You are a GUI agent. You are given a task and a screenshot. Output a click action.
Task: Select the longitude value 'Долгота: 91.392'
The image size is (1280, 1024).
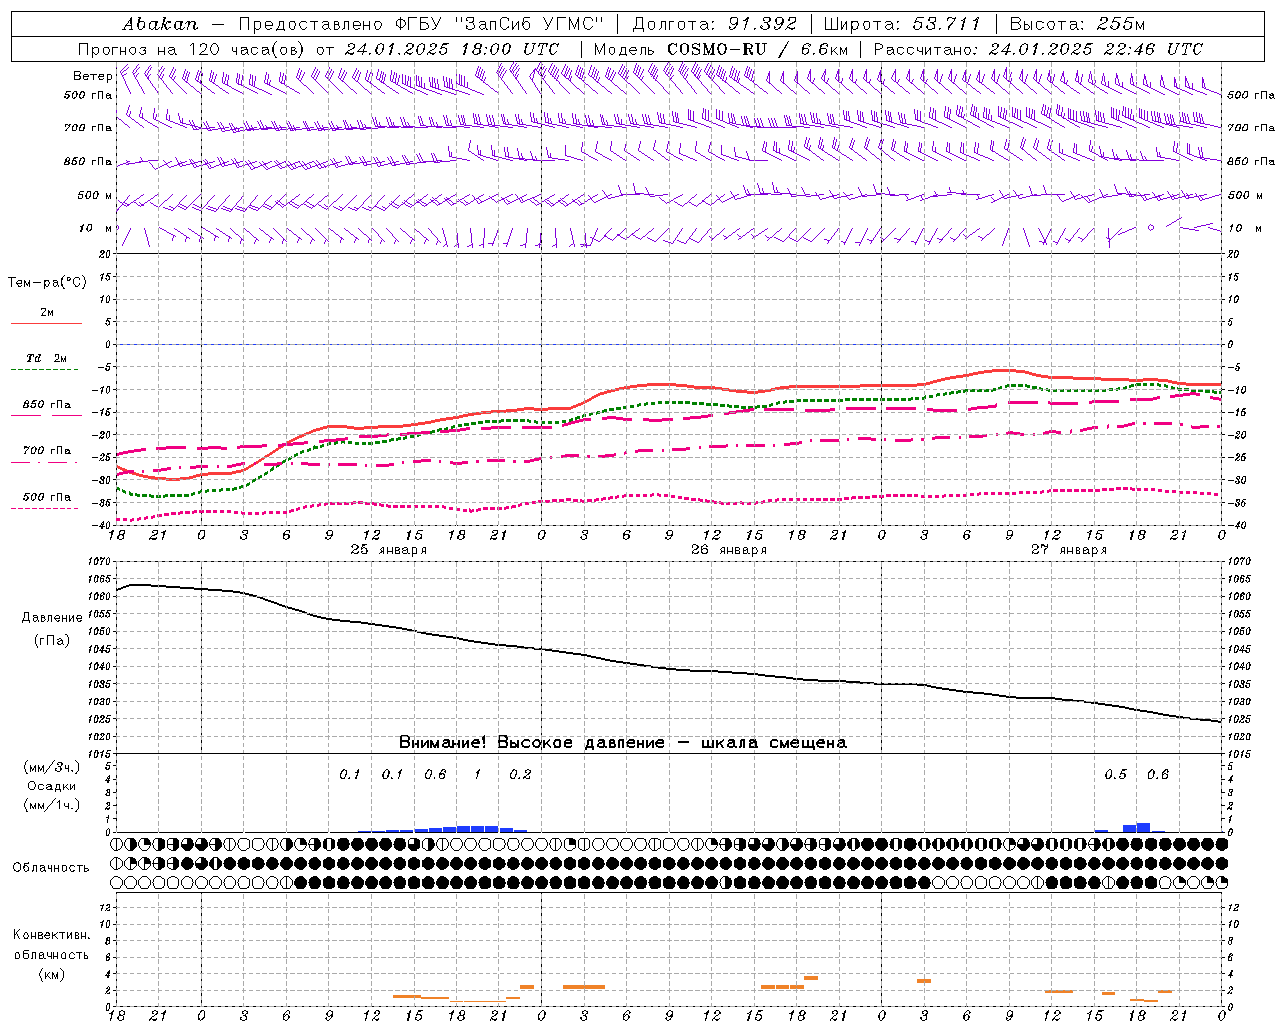tap(715, 24)
